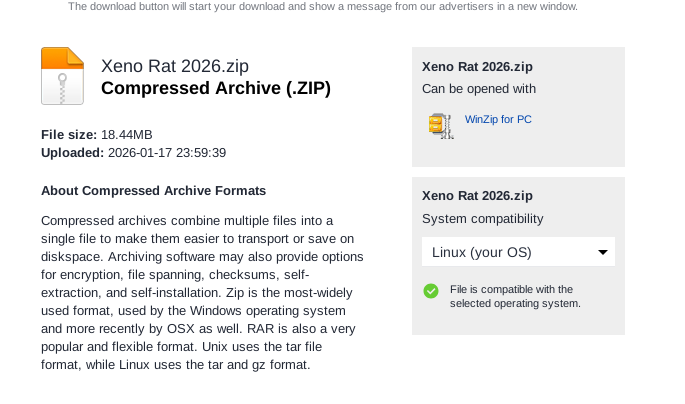Click the WinZip application icon

point(440,125)
